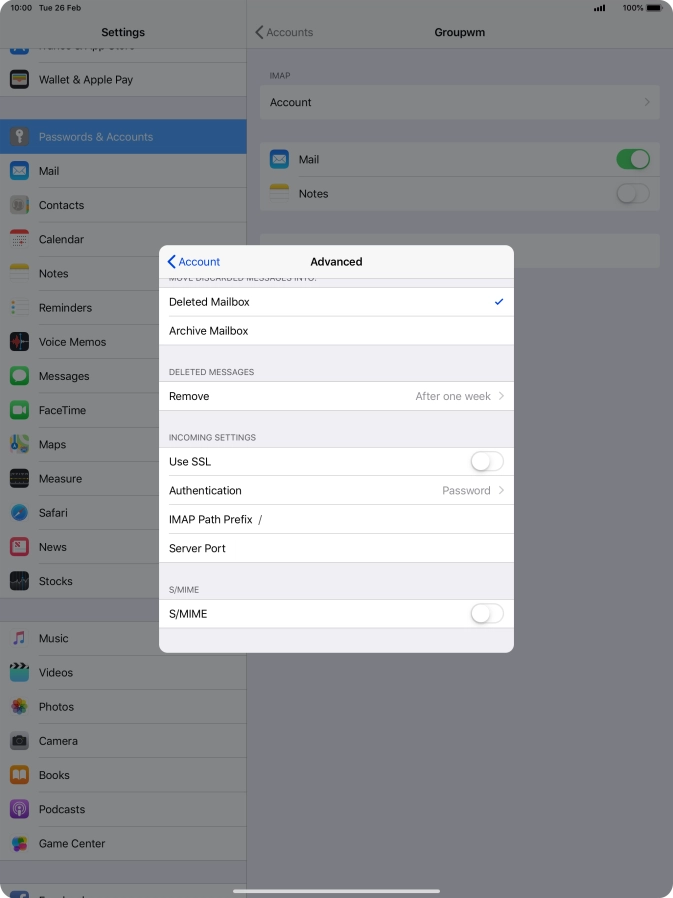Tap the Stocks icon in sidebar

[x=19, y=581]
